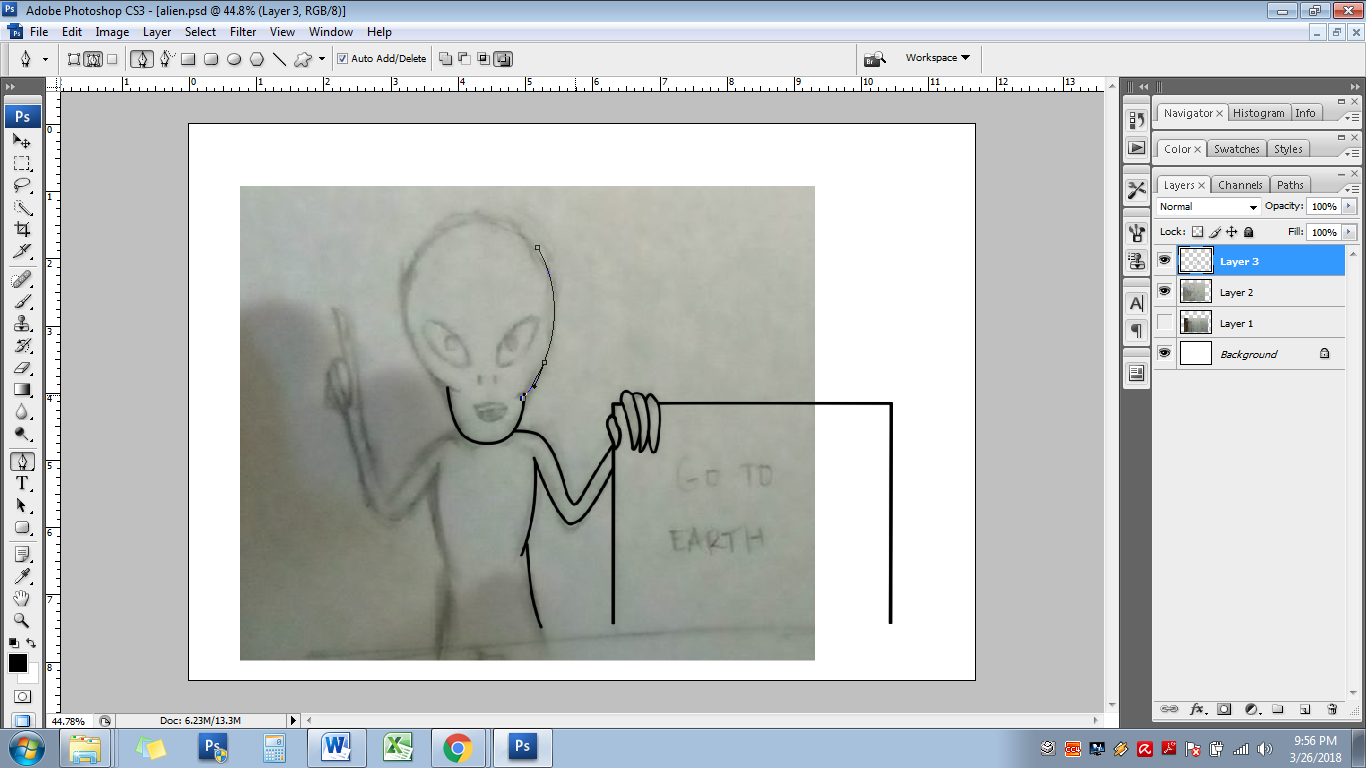This screenshot has height=768, width=1366.
Task: Select the Magic Wand tool
Action: pyautogui.click(x=22, y=207)
